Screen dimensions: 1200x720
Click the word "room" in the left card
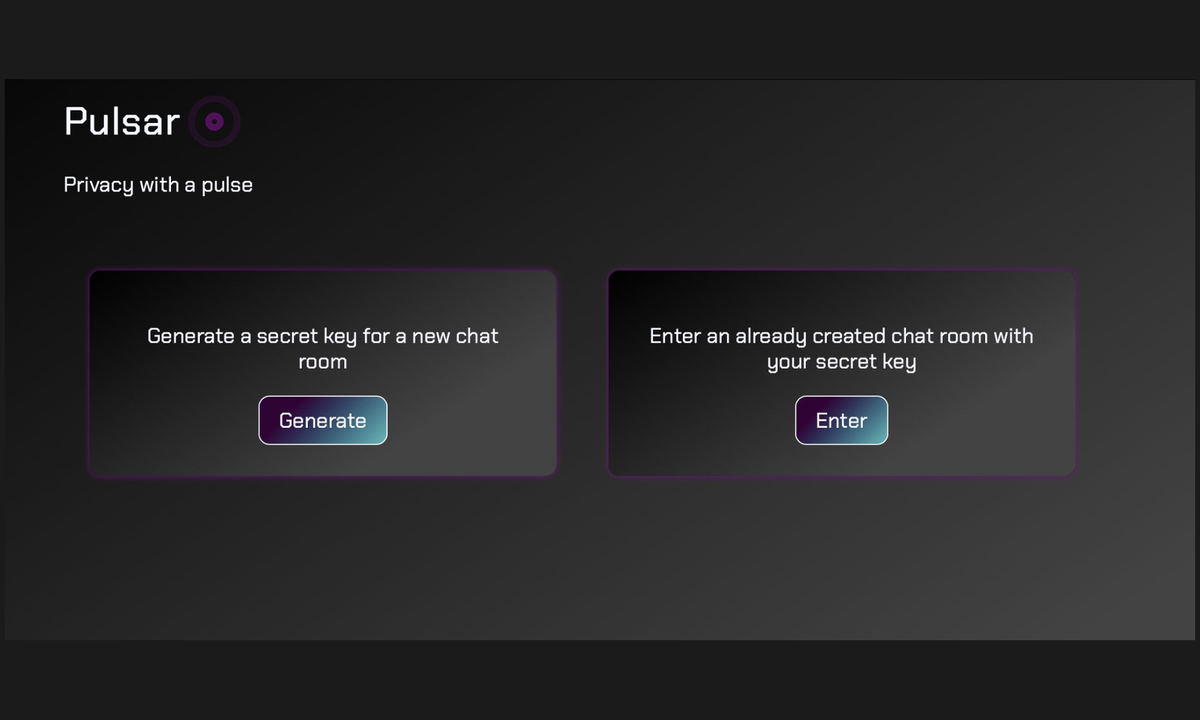[322, 362]
